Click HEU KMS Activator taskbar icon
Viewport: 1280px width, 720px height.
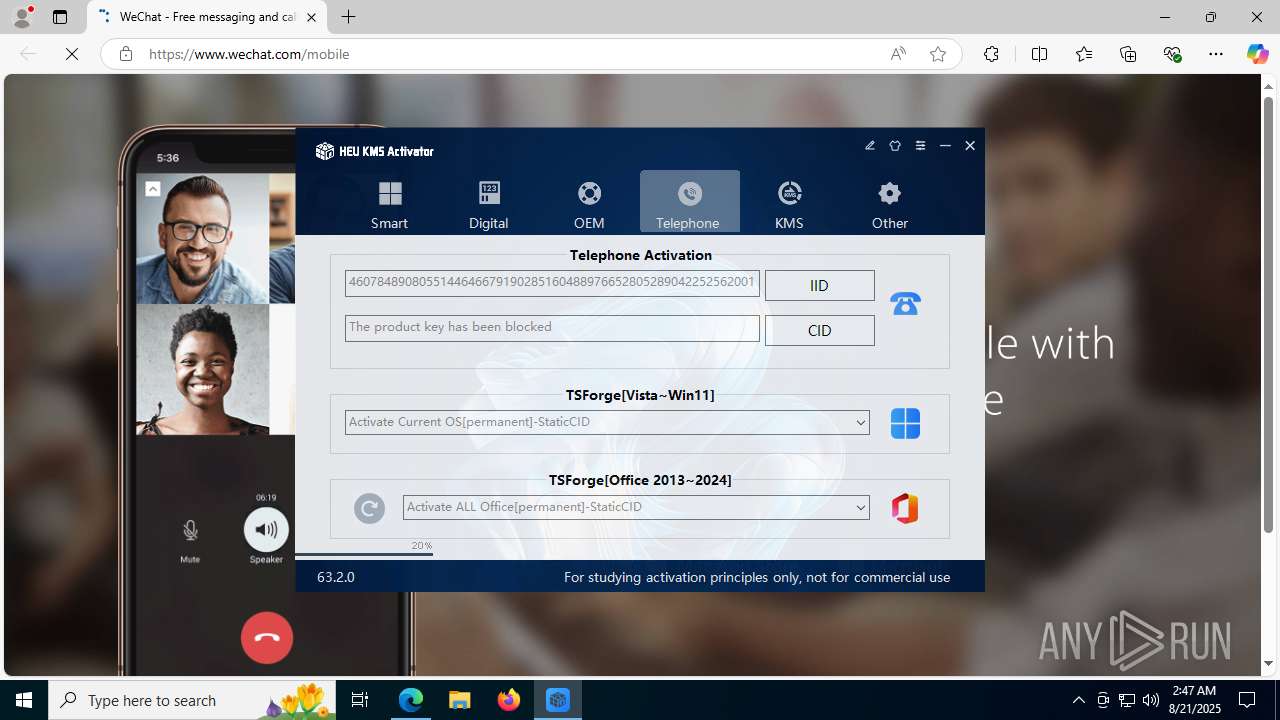pos(558,700)
